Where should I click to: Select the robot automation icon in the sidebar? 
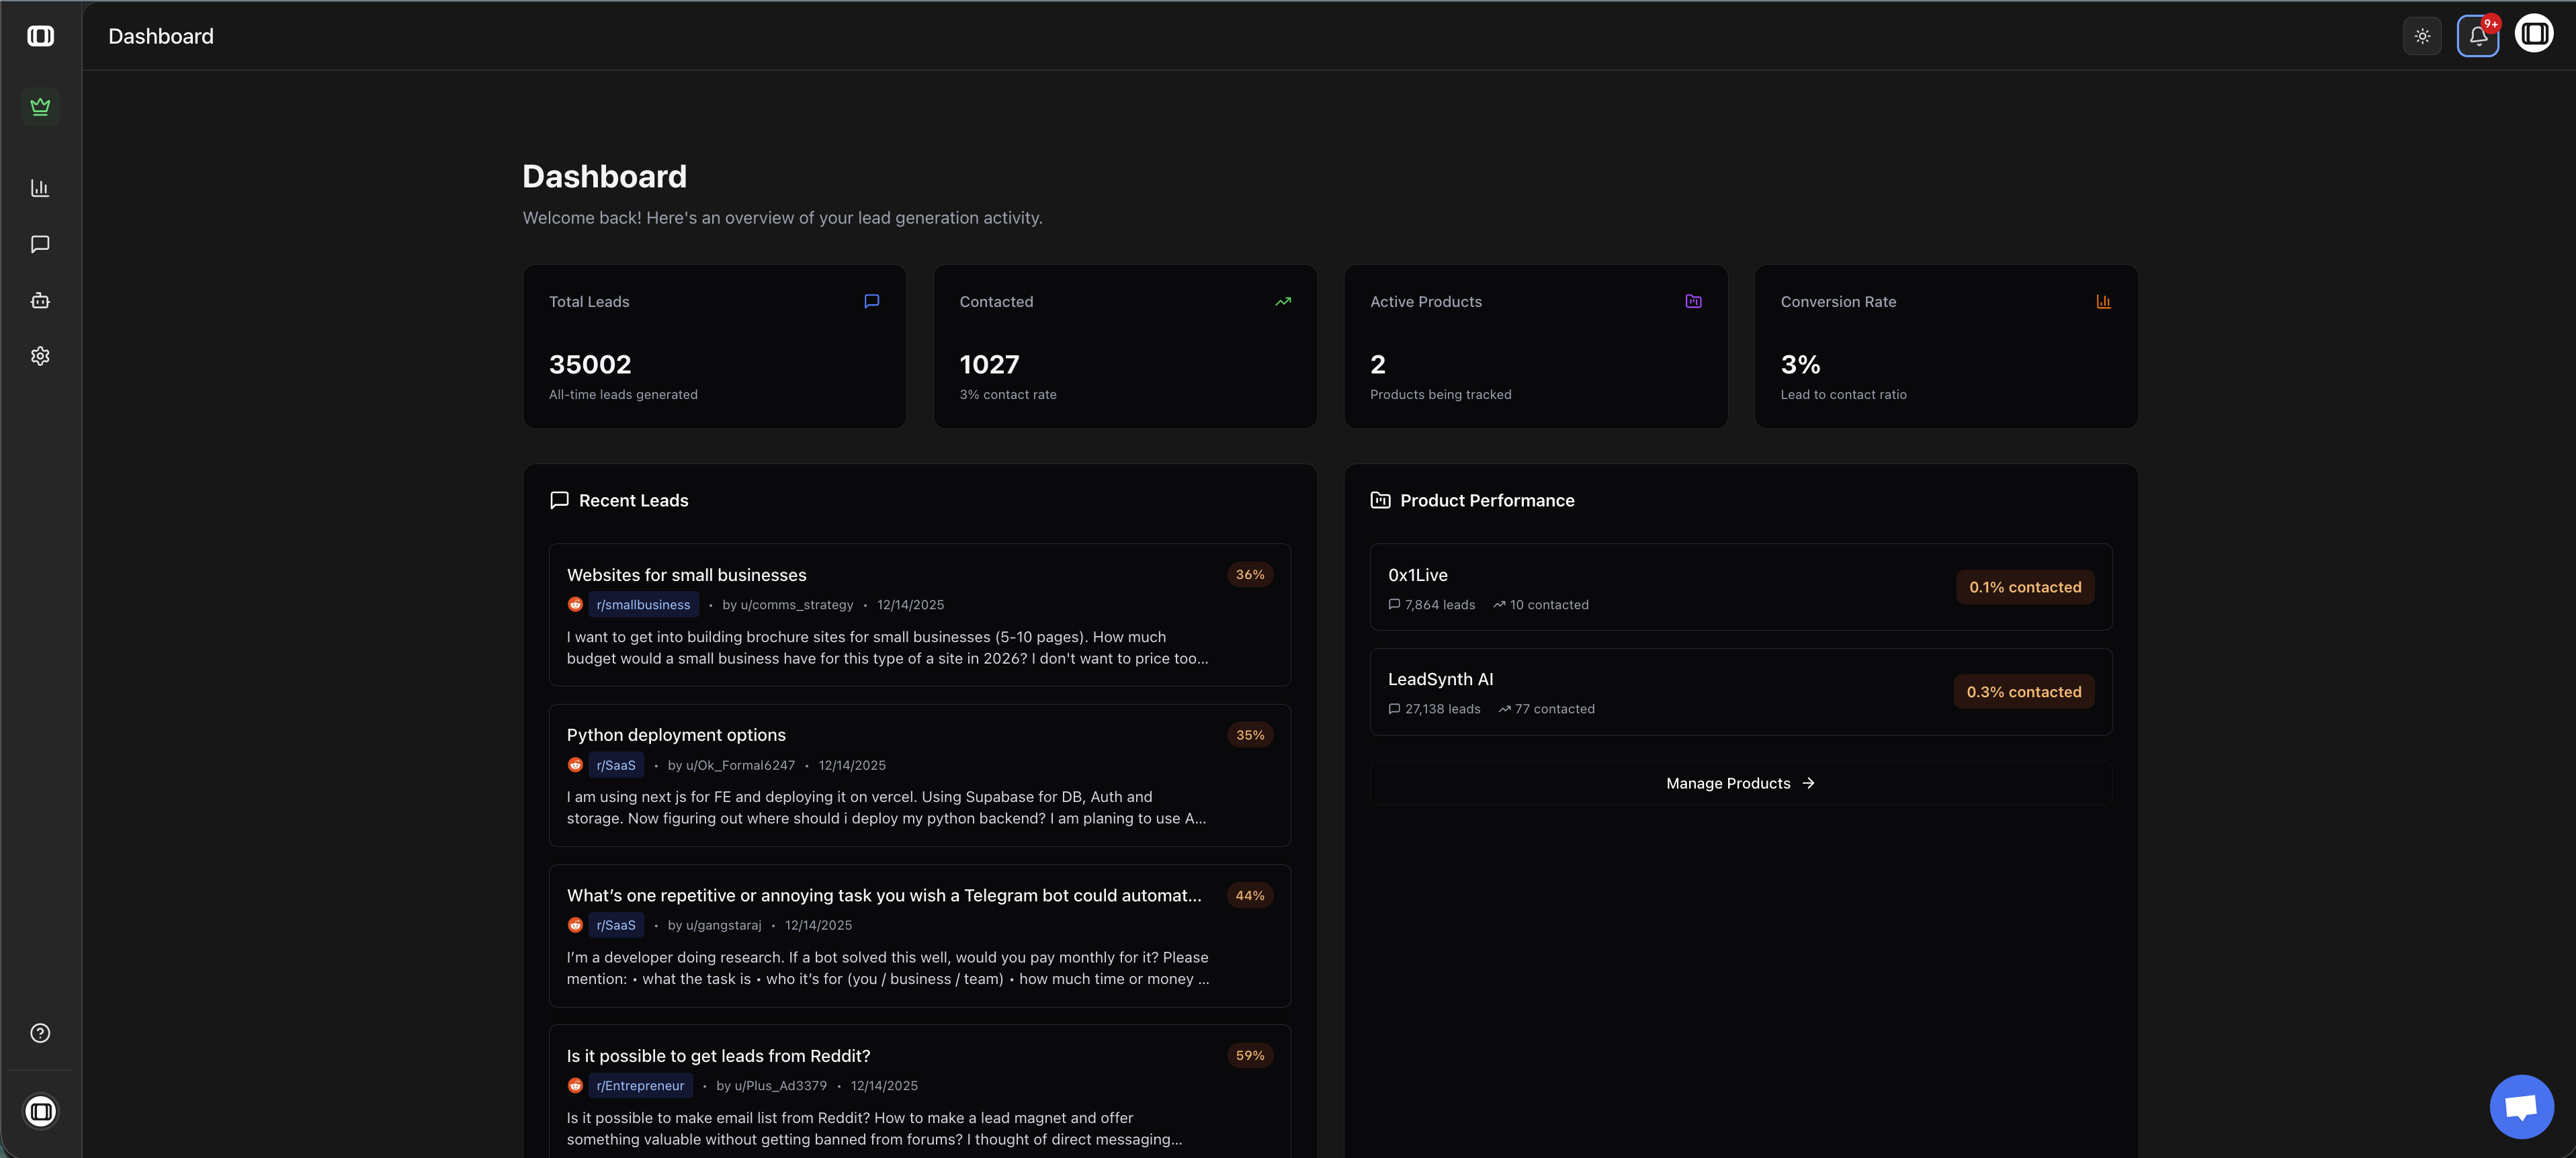[x=40, y=299]
